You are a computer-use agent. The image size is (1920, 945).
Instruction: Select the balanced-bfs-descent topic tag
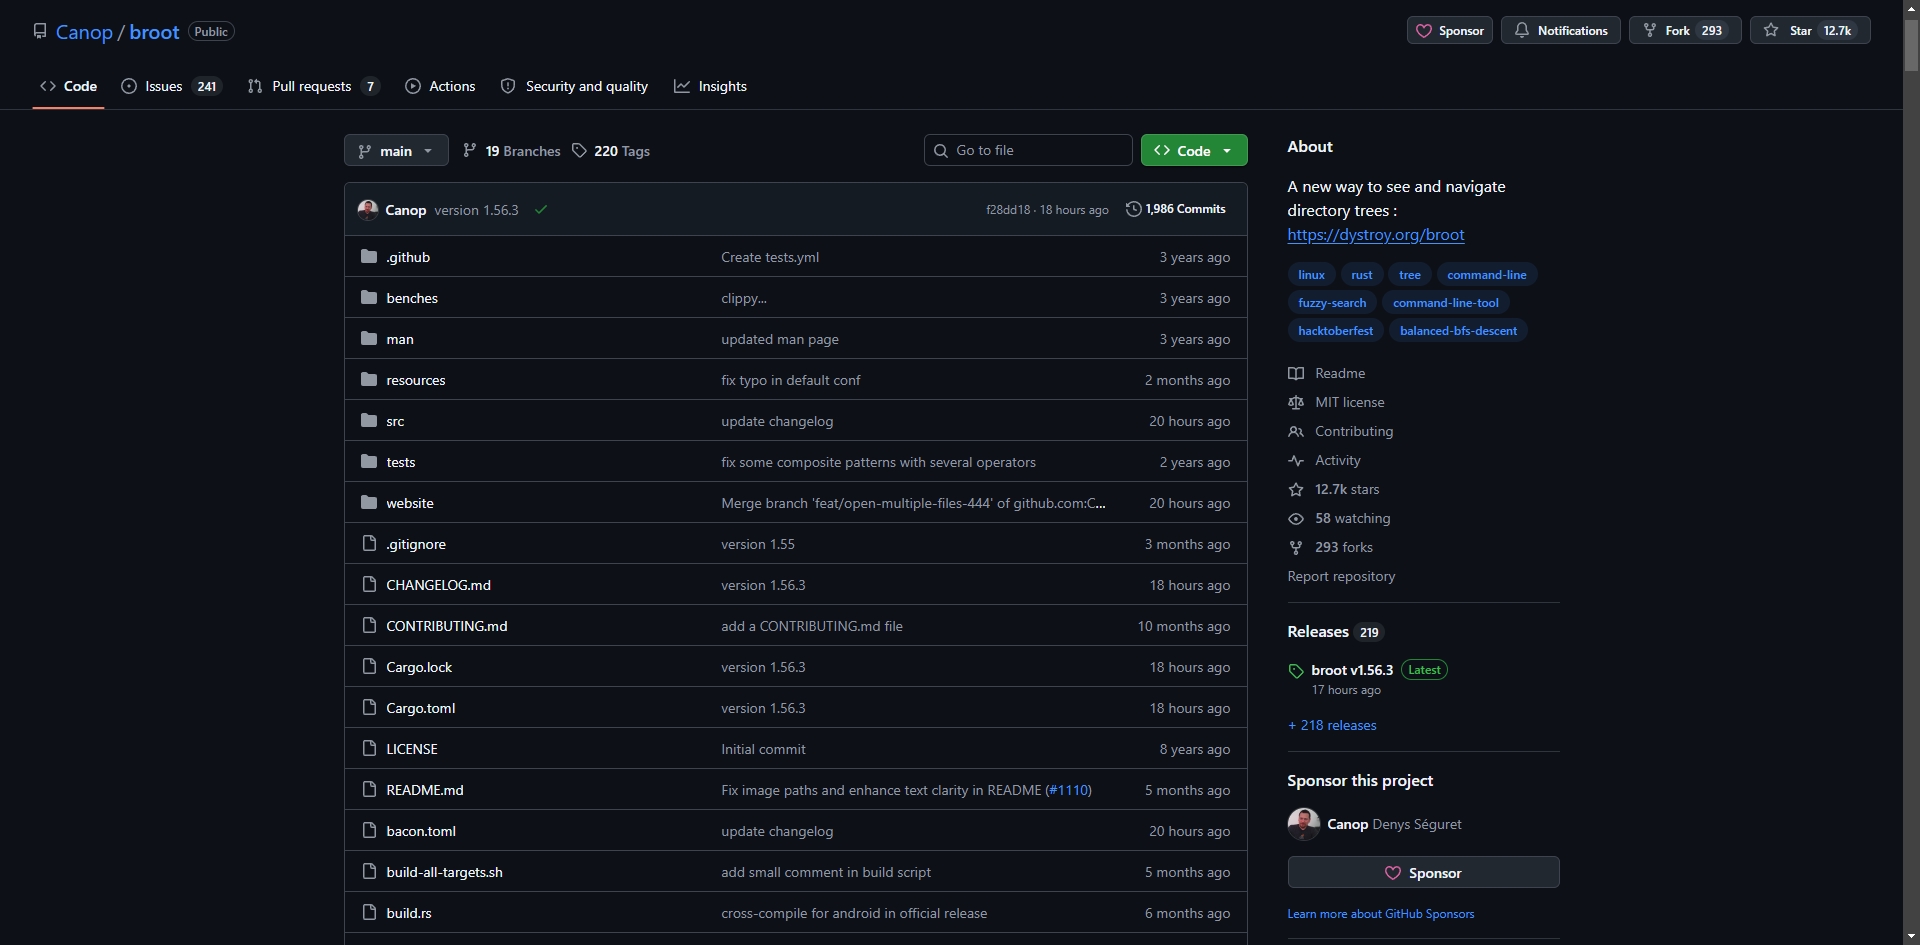pyautogui.click(x=1458, y=330)
